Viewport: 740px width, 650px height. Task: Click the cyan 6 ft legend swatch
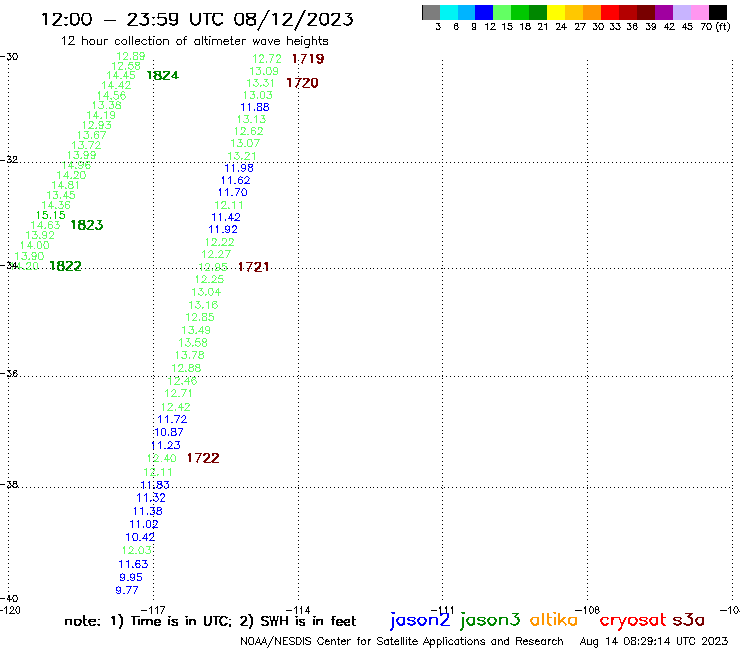pyautogui.click(x=449, y=13)
